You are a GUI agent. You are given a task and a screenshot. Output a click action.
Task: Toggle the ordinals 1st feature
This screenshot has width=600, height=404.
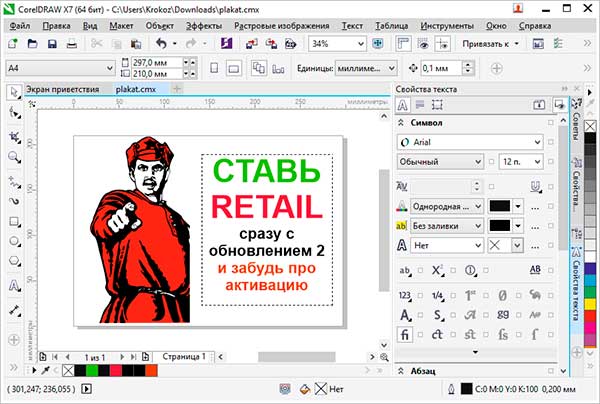pyautogui.click(x=470, y=295)
